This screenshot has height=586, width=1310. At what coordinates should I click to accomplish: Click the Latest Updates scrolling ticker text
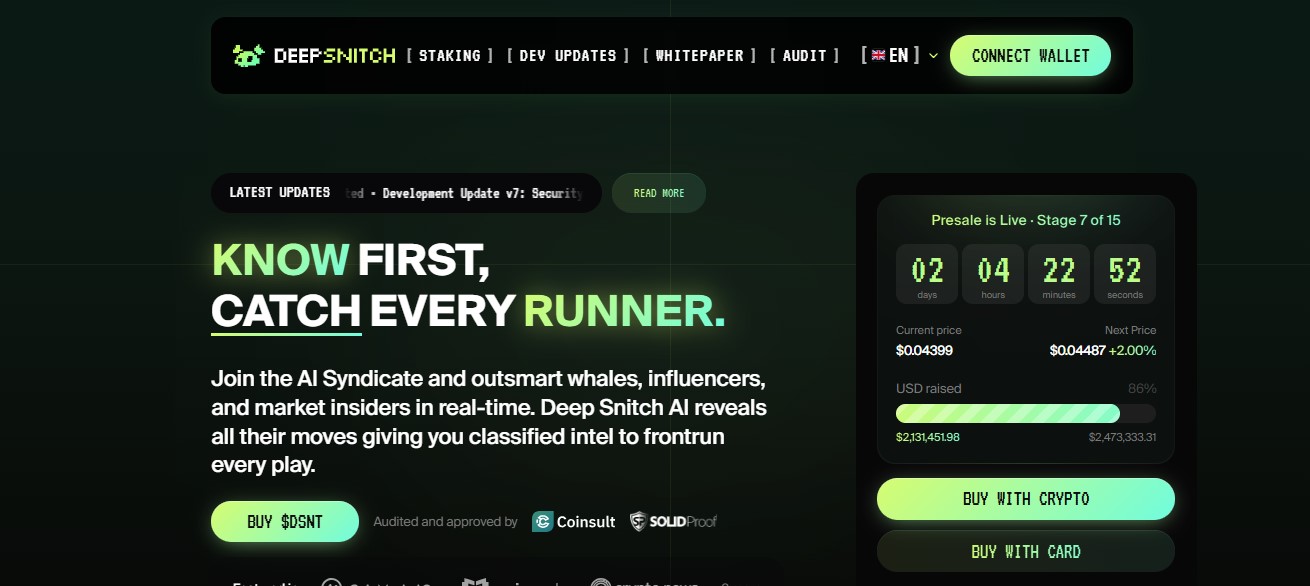click(464, 193)
